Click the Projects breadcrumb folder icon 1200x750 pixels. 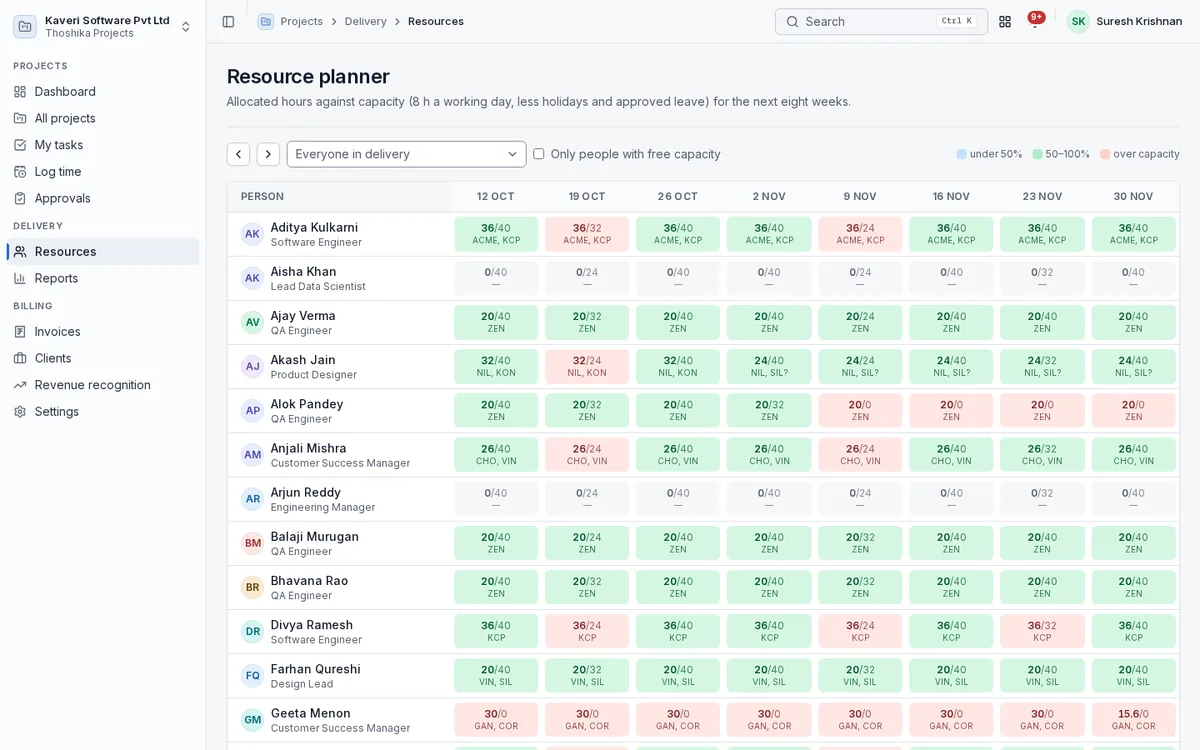266,21
